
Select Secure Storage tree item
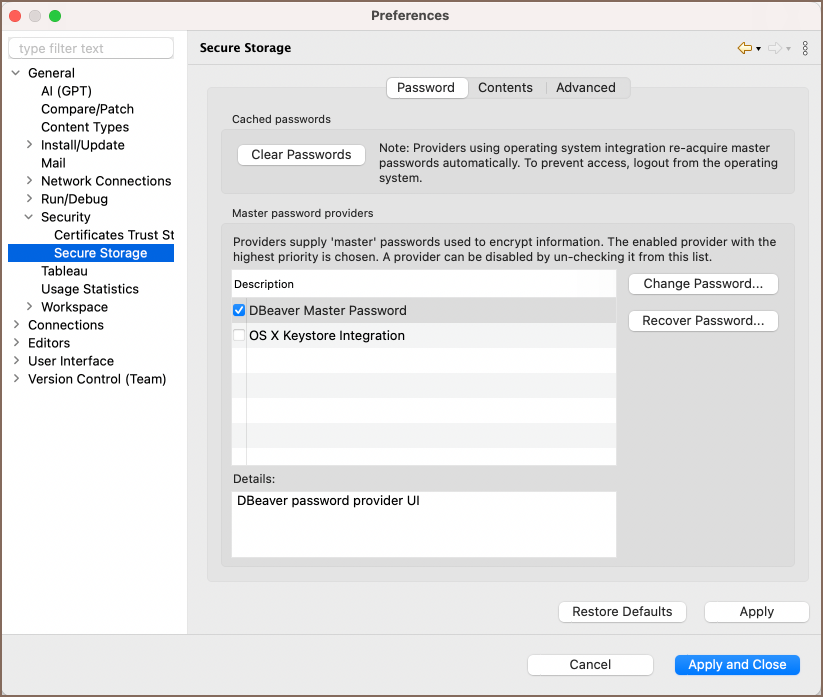91,253
